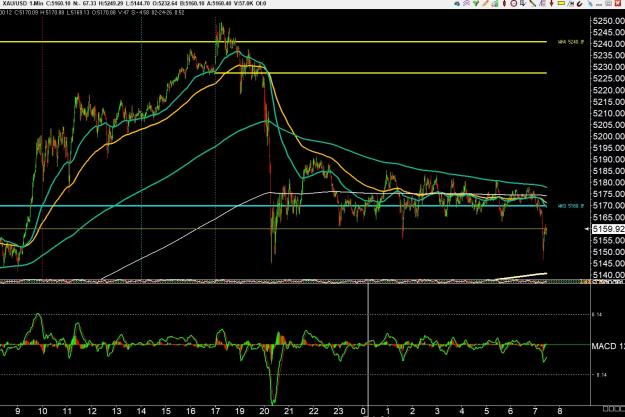The height and width of the screenshot is (417, 625).
Task: Select the yellow rectangle tool
Action: click(x=561, y=3)
